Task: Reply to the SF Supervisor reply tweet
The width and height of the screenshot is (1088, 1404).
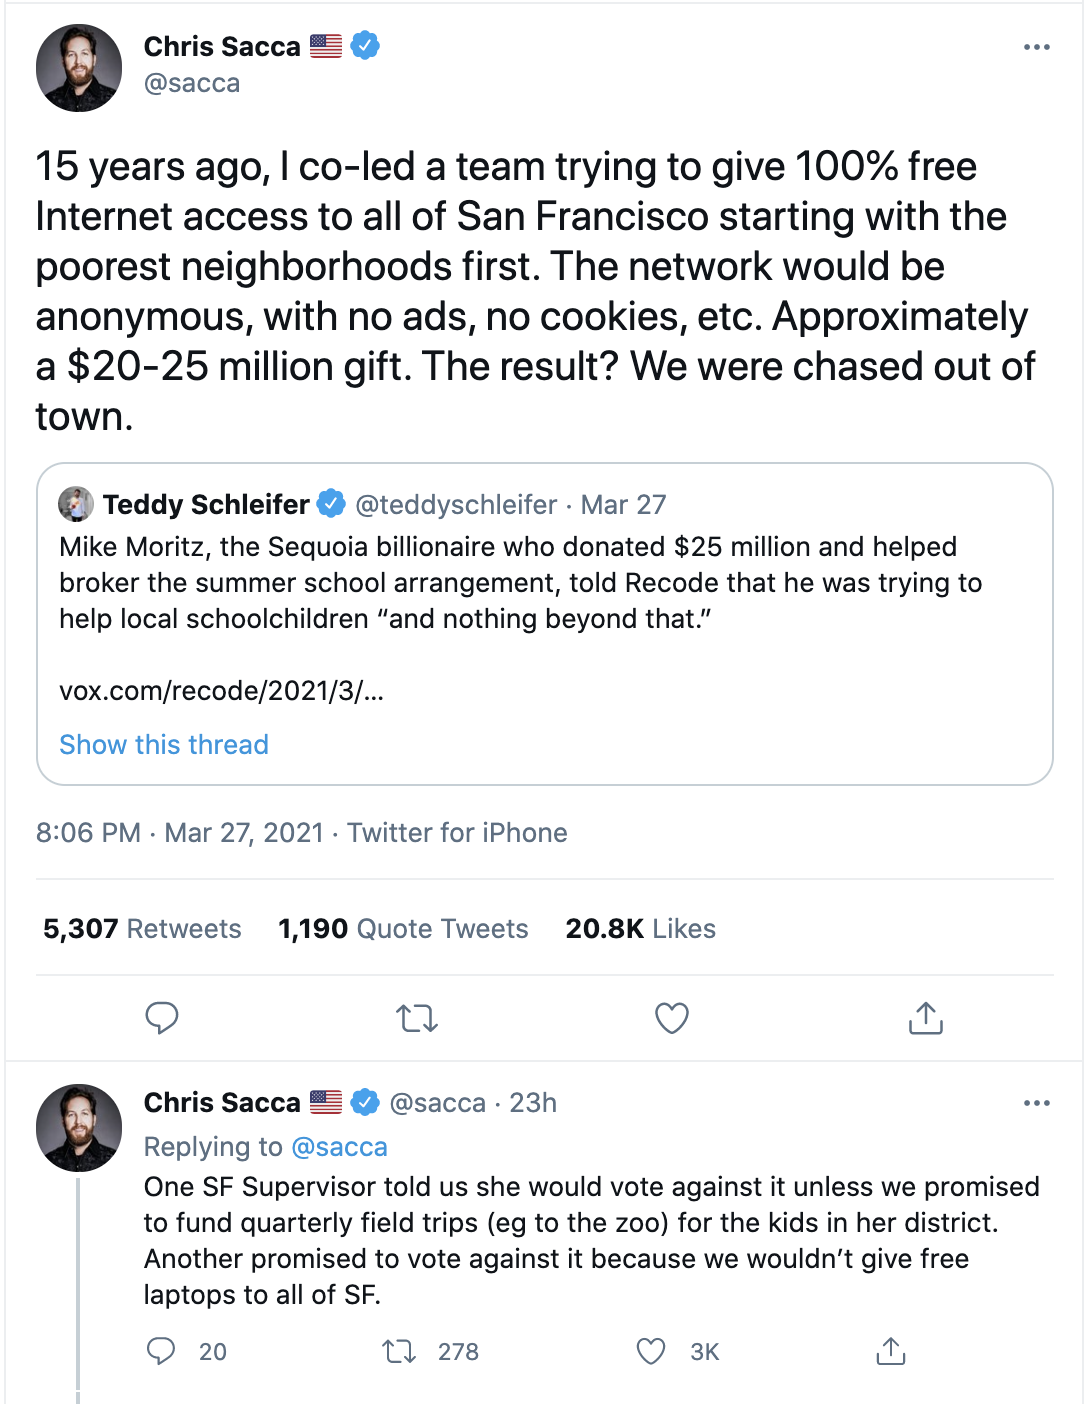Action: pos(161,1352)
